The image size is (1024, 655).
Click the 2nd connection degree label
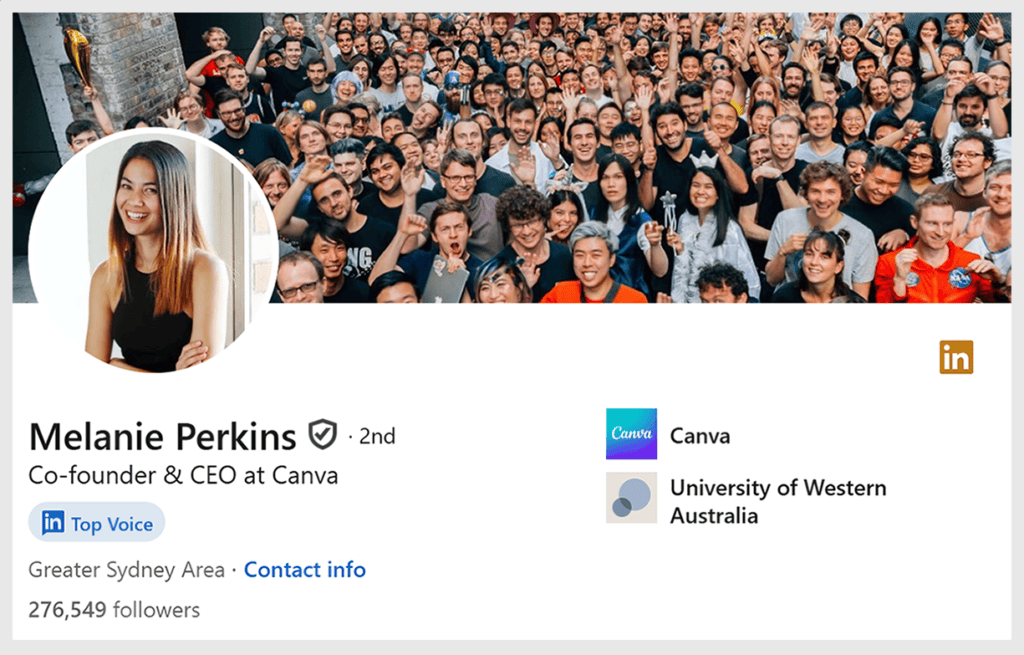pos(377,436)
